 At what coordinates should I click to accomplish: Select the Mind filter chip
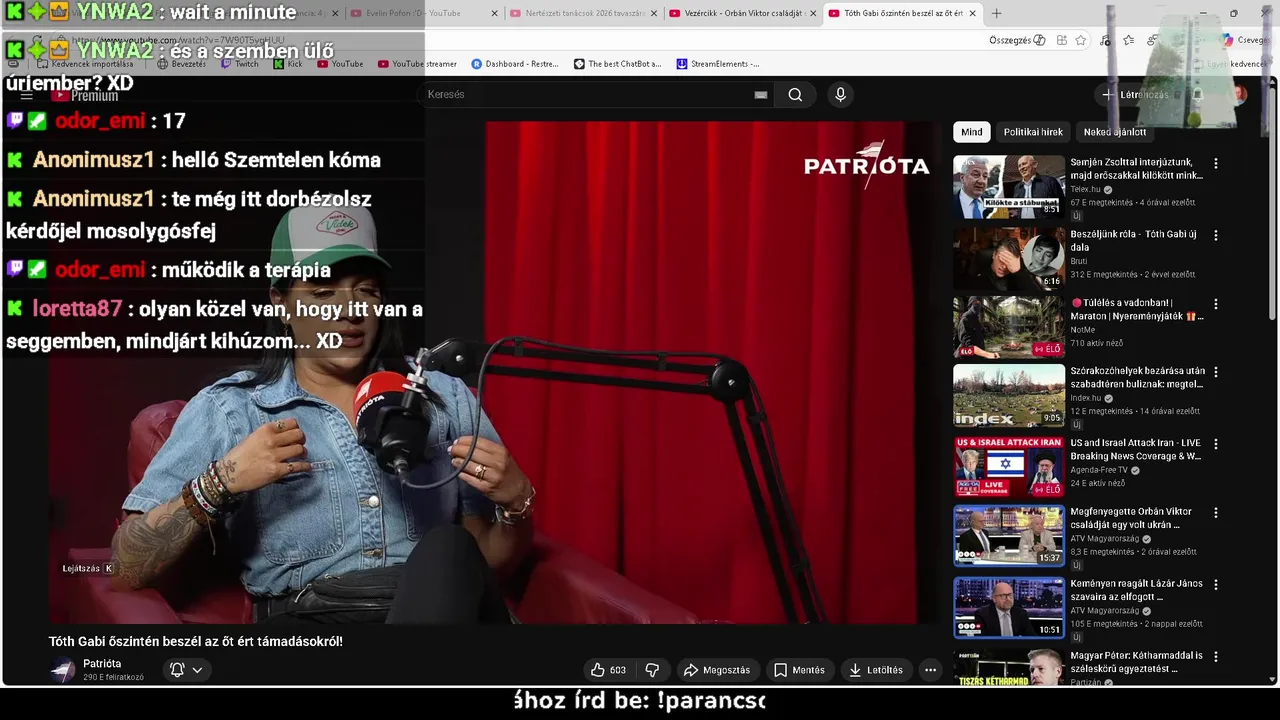[x=972, y=132]
